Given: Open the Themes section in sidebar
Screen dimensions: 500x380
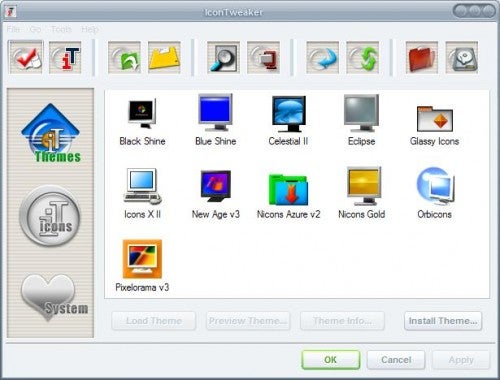Looking at the screenshot, I should [x=51, y=133].
